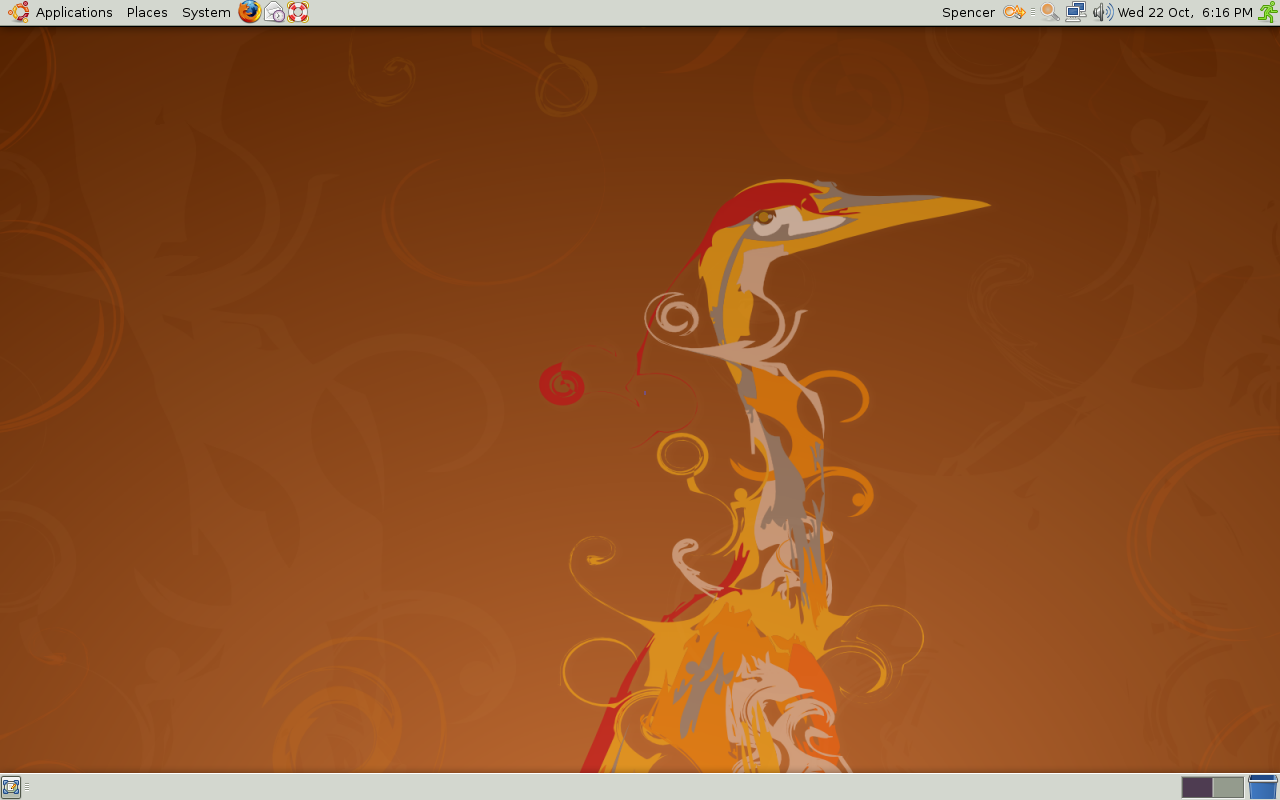Screen dimensions: 1280x800
Task: Open the Help lifebuoy icon
Action: pos(298,12)
